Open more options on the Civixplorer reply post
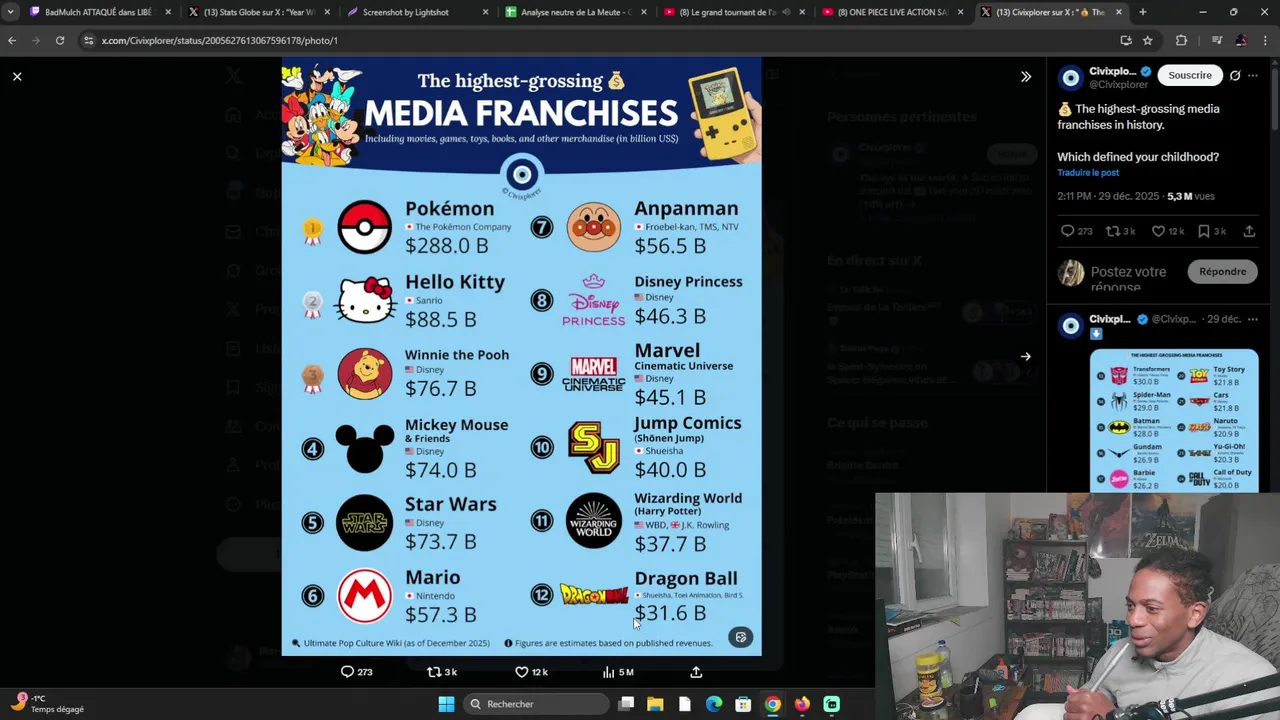Image resolution: width=1280 pixels, height=720 pixels. (1253, 319)
